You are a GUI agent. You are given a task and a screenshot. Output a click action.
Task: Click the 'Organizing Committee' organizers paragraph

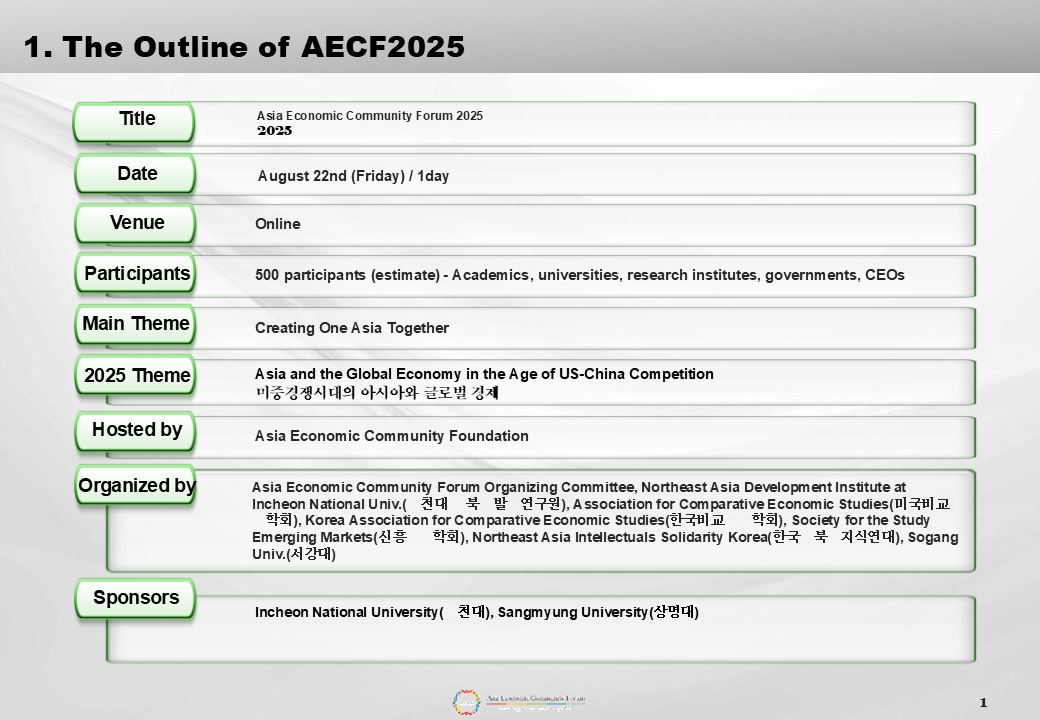coord(605,520)
